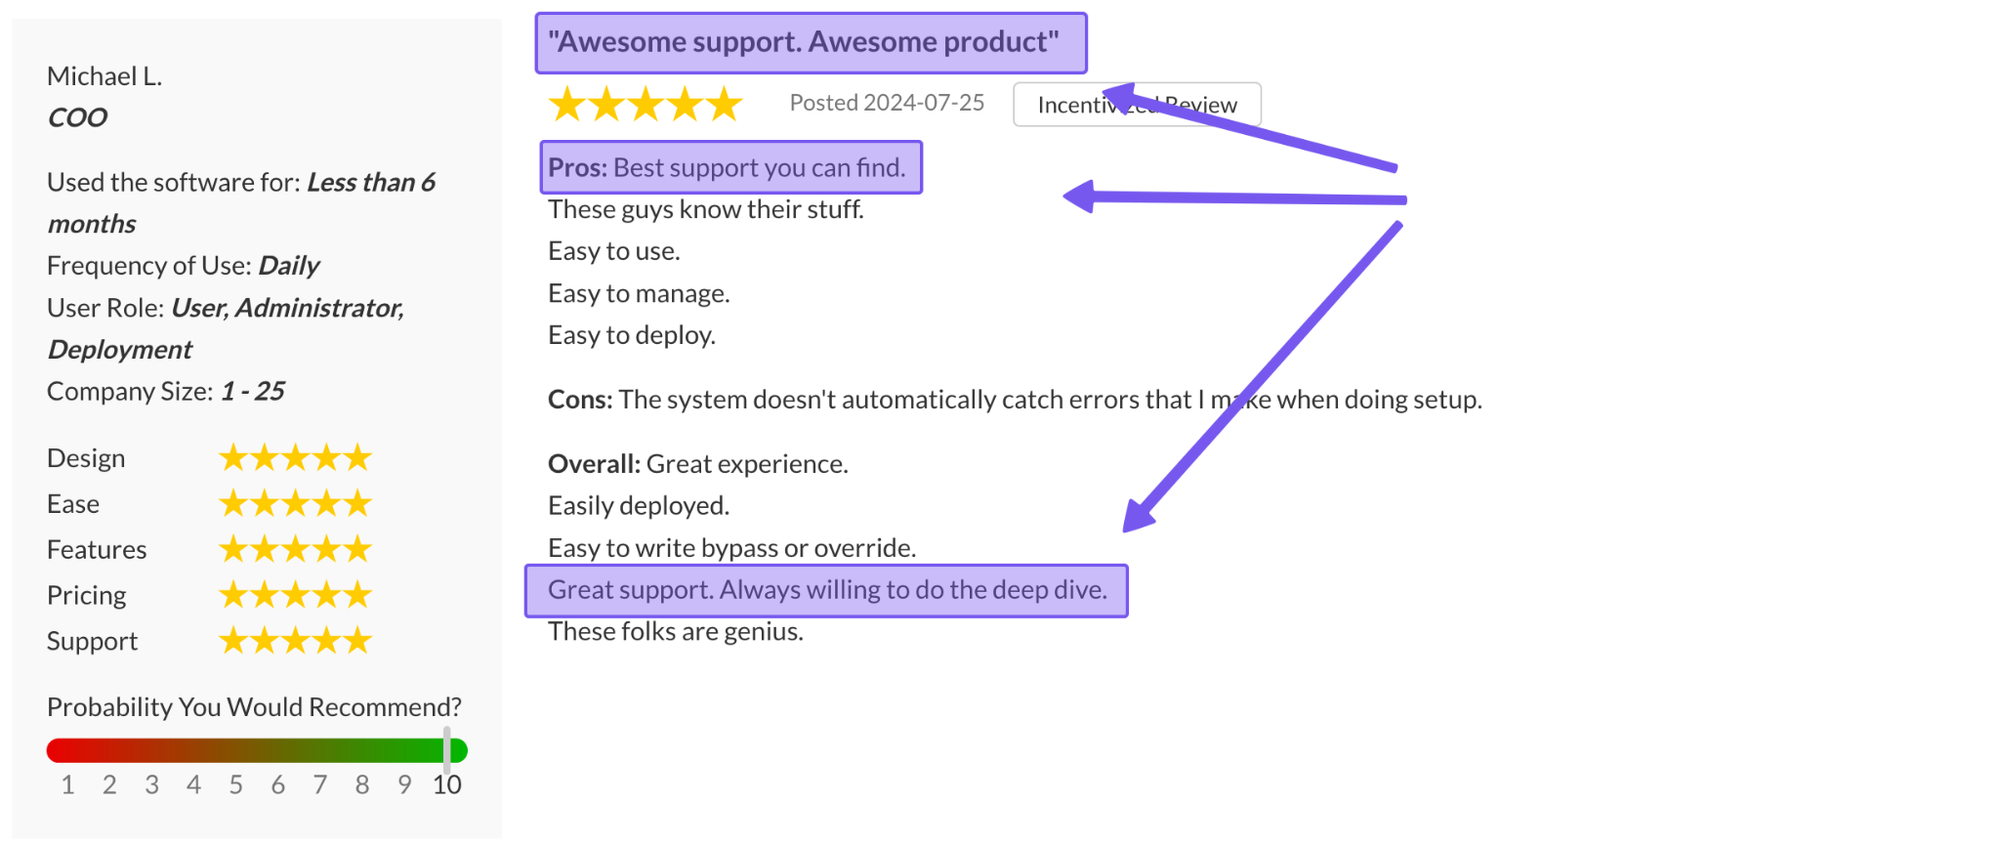Click the overall five-star rating
This screenshot has height=853, width=2000.
tap(645, 104)
